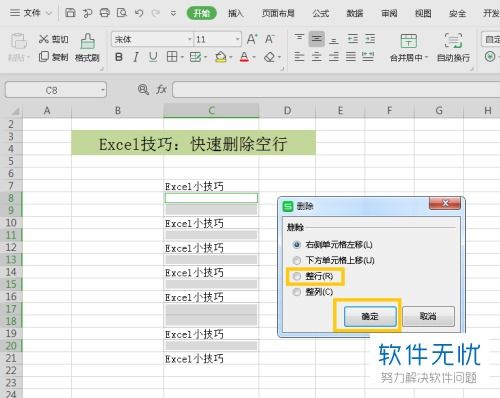This screenshot has height=398, width=500.
Task: Toggle Underline formatting
Action: click(x=153, y=57)
